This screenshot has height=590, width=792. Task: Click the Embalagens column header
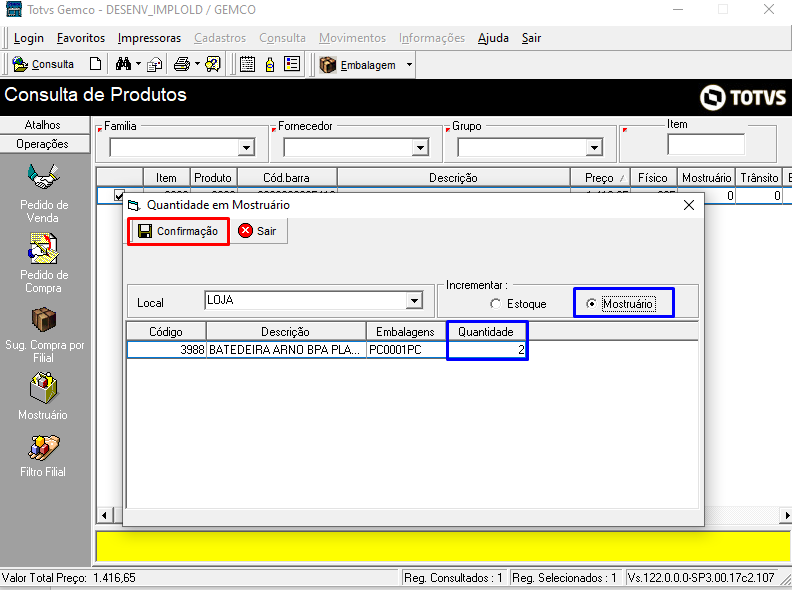pyautogui.click(x=406, y=332)
